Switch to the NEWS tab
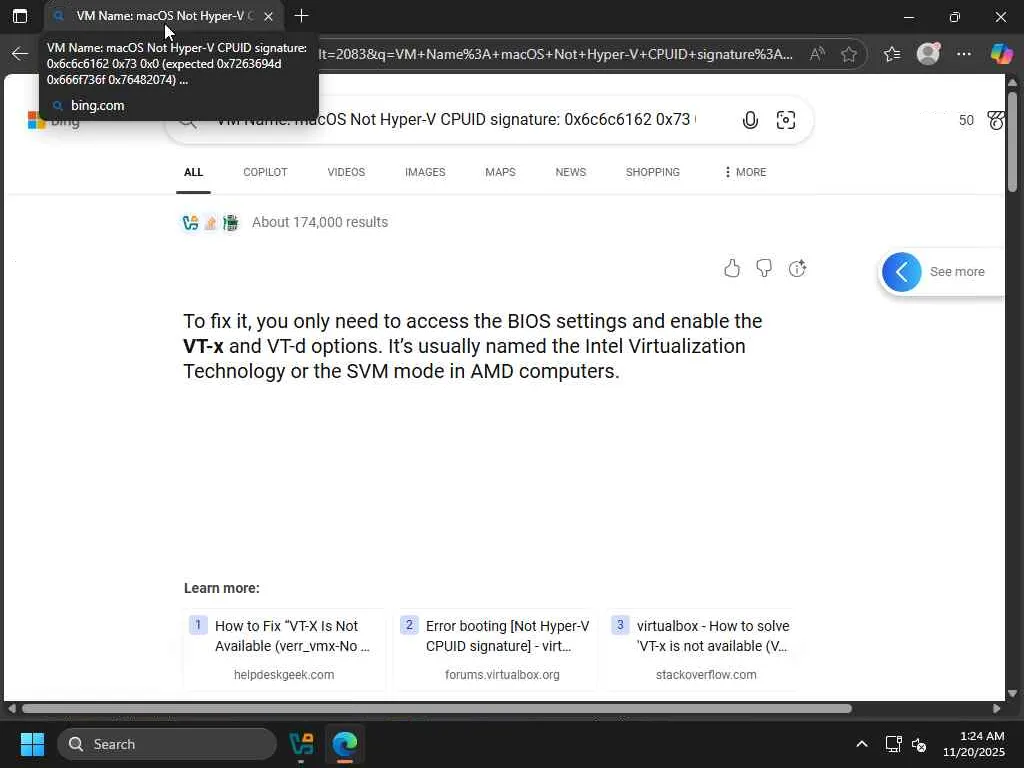 click(571, 172)
